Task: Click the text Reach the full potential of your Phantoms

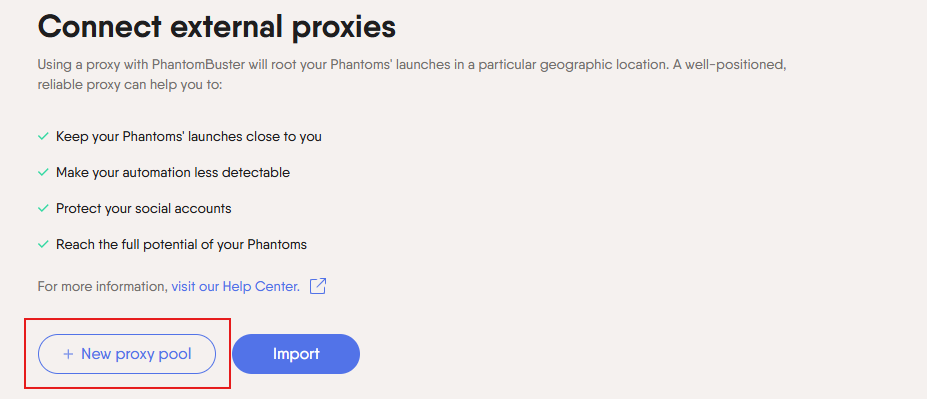Action: [x=181, y=244]
